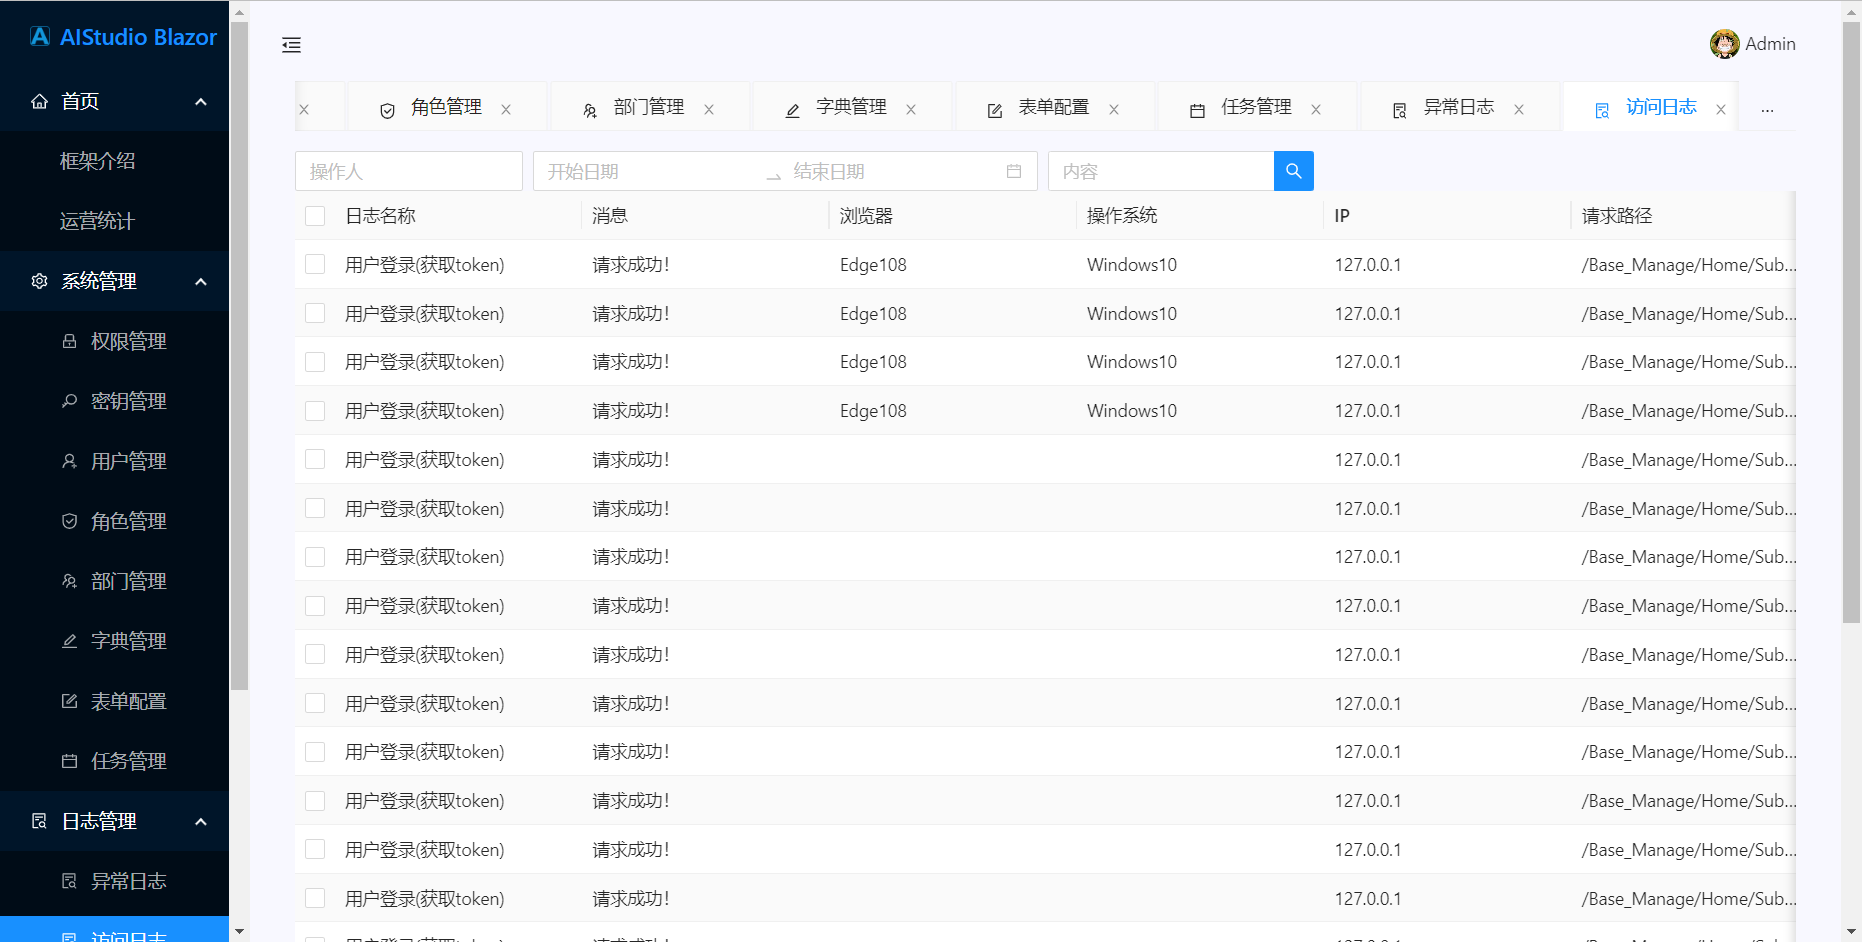Image resolution: width=1862 pixels, height=942 pixels.
Task: Switch to the 任务管理 tab
Action: tap(1255, 107)
